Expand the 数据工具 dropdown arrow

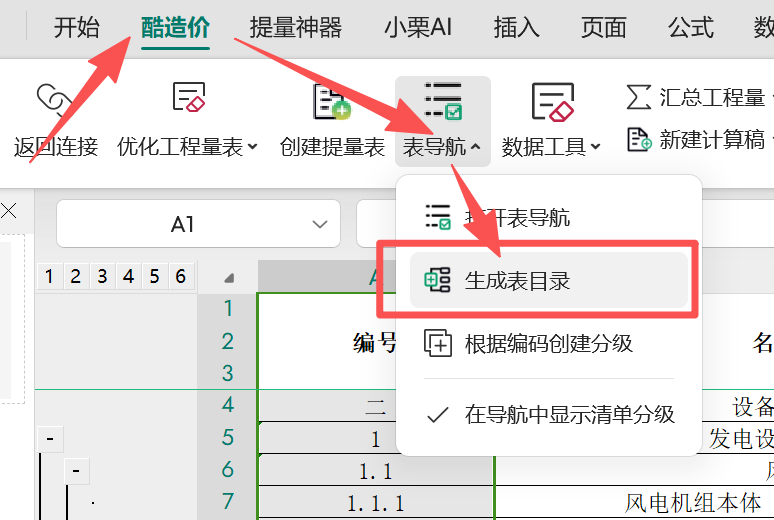[x=596, y=147]
